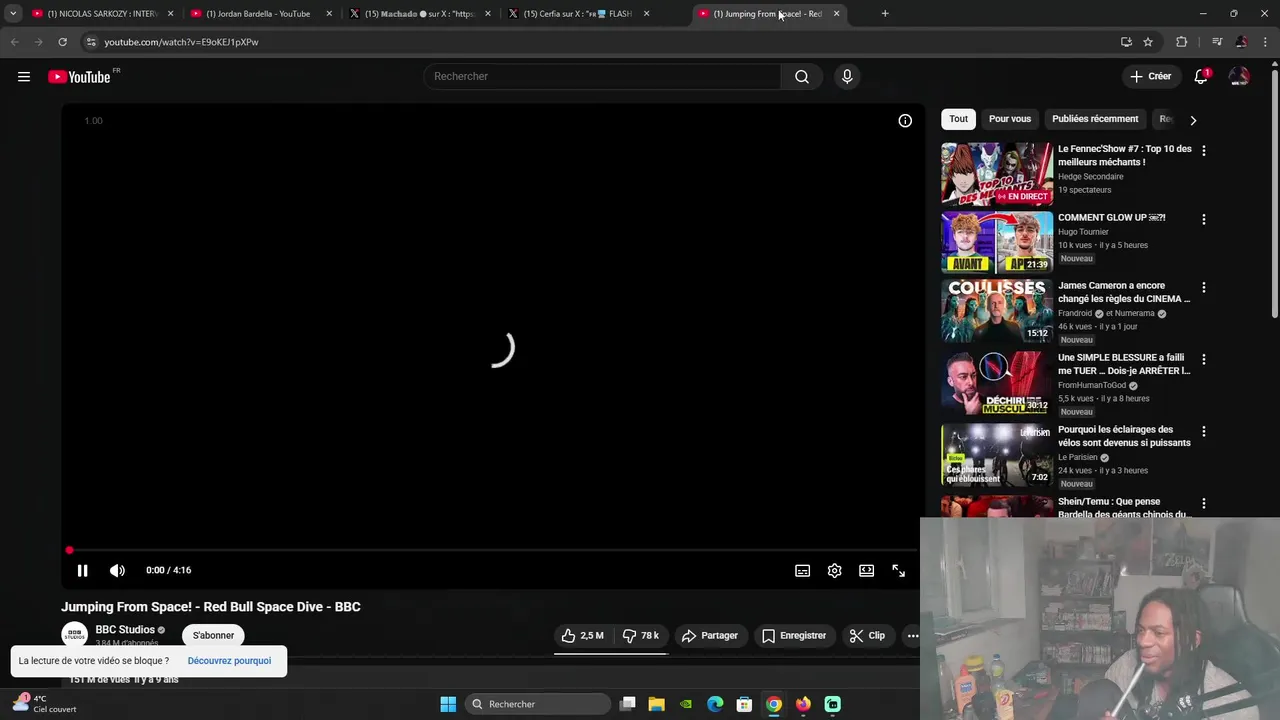The image size is (1280, 720).
Task: Switch to NICOLAS SARKOZY browser tab
Action: (x=102, y=14)
